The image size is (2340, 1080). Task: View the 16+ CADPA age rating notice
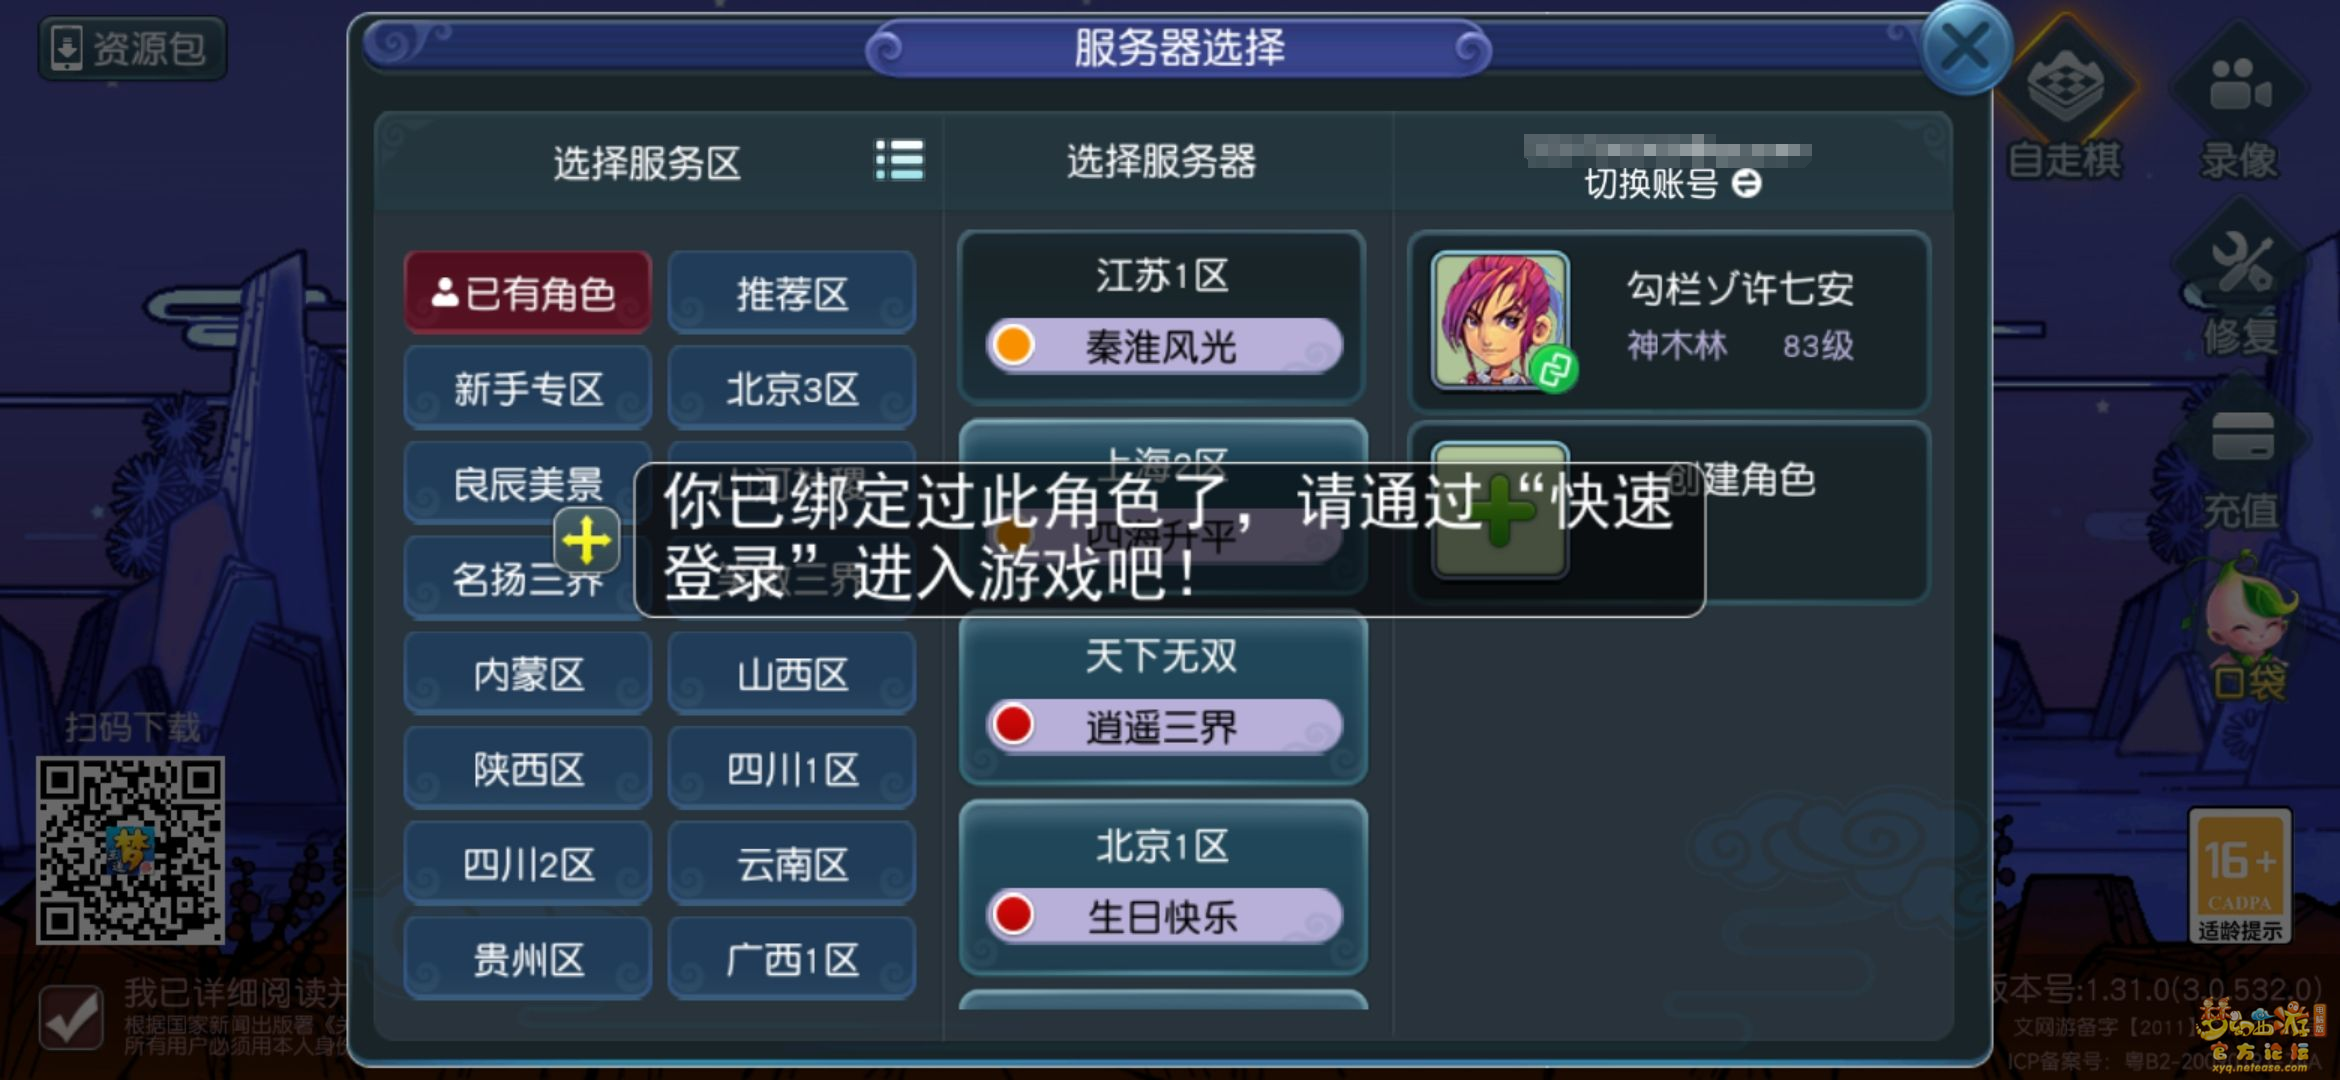[2240, 876]
